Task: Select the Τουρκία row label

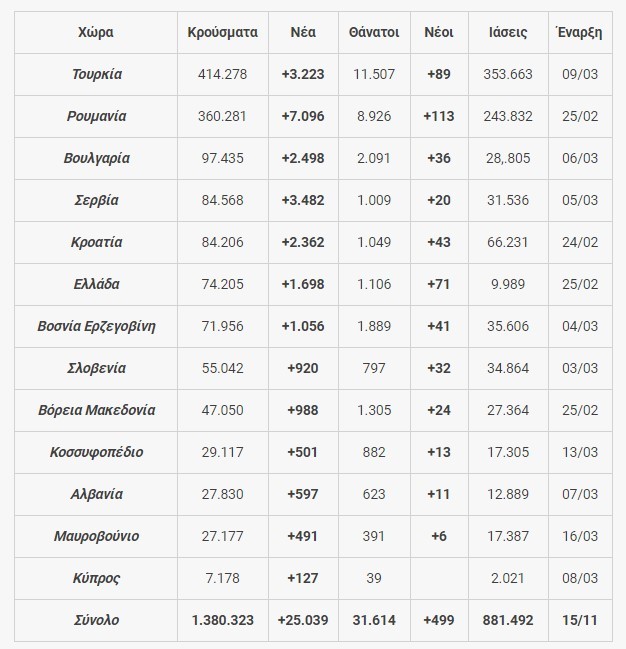Action: 97,74
